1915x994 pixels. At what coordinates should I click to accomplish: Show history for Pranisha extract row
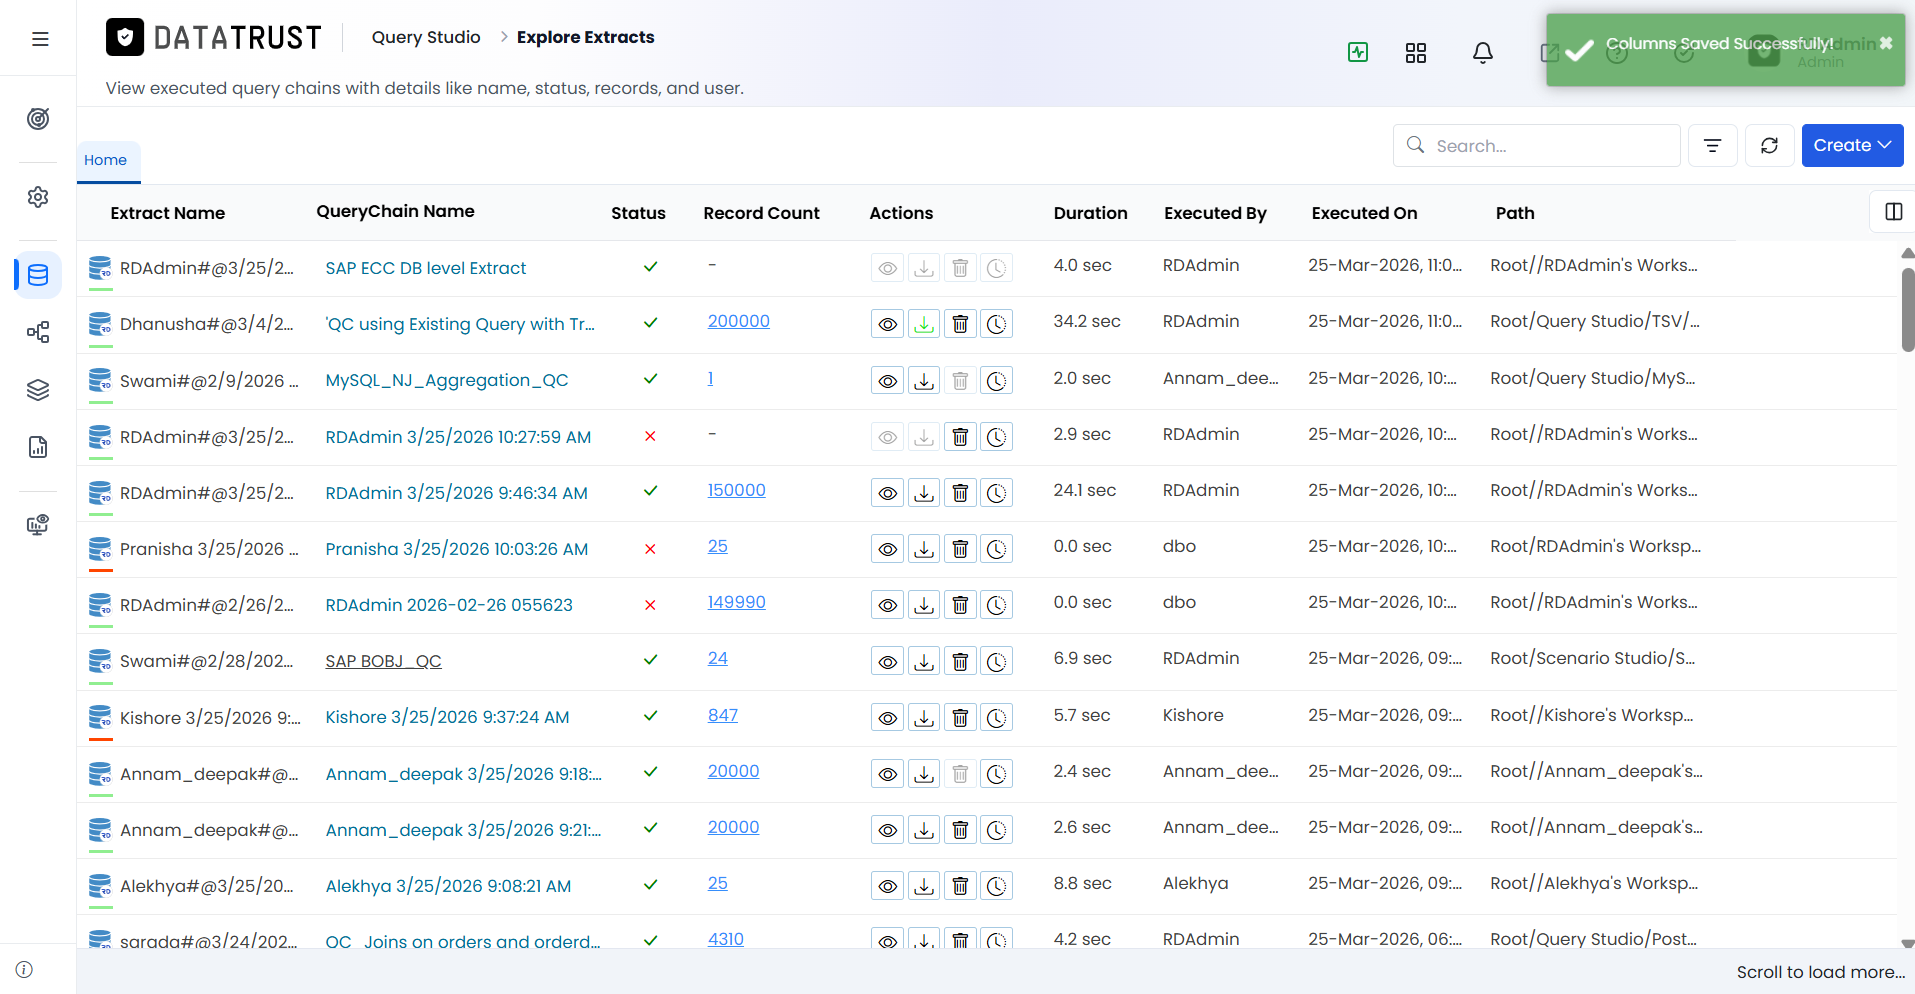pyautogui.click(x=997, y=549)
